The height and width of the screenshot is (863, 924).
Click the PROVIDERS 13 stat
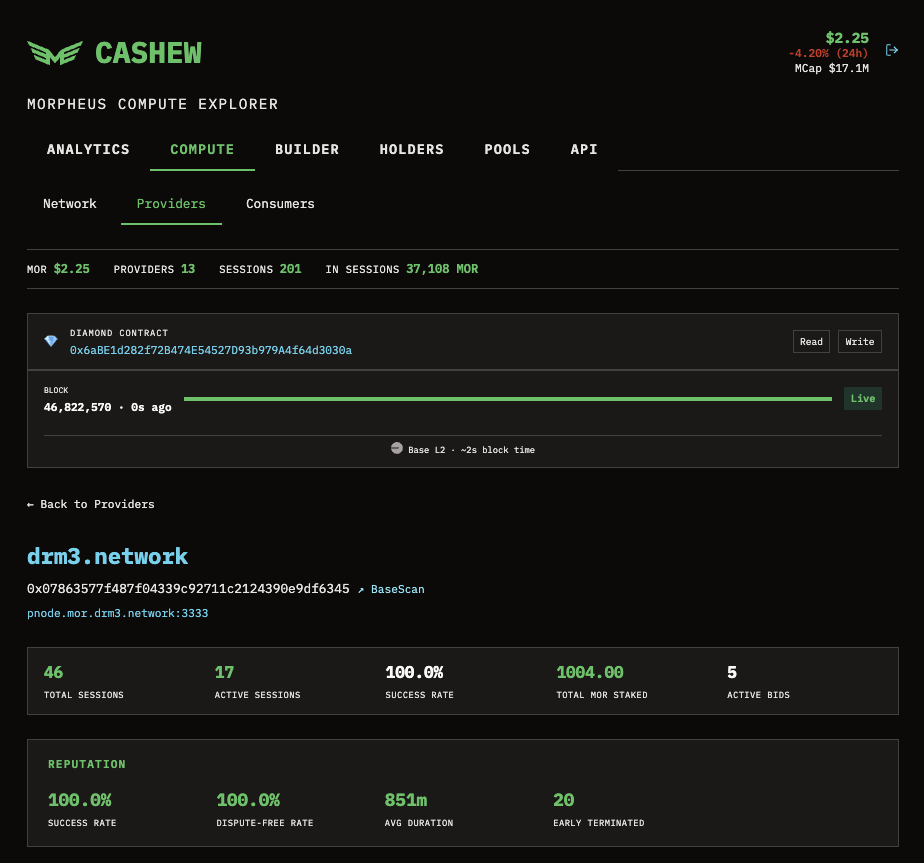pos(154,269)
